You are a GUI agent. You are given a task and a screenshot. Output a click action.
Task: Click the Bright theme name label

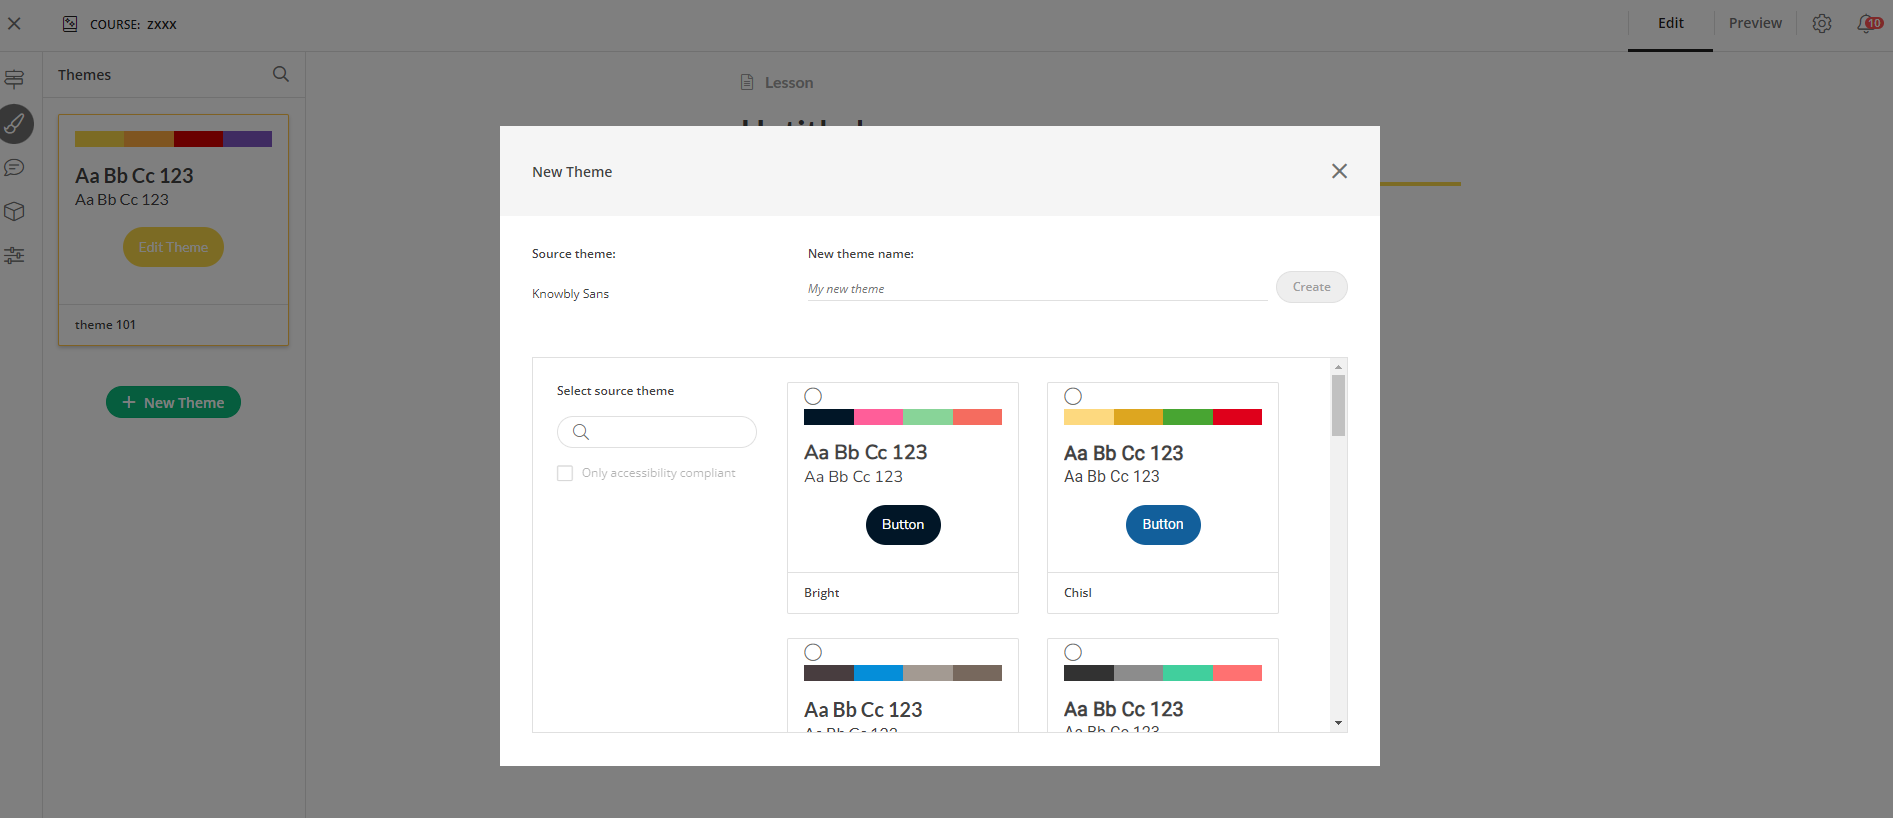tap(821, 593)
